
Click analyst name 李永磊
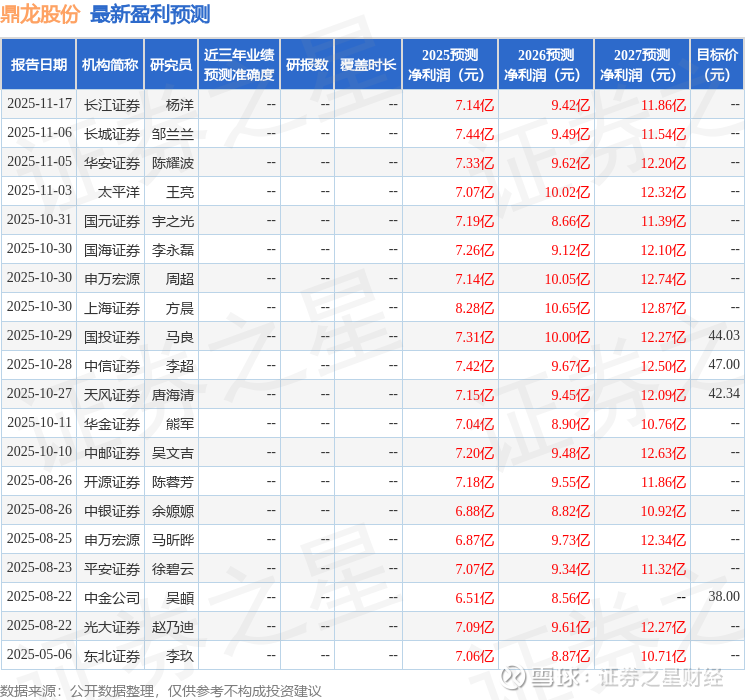173,250
